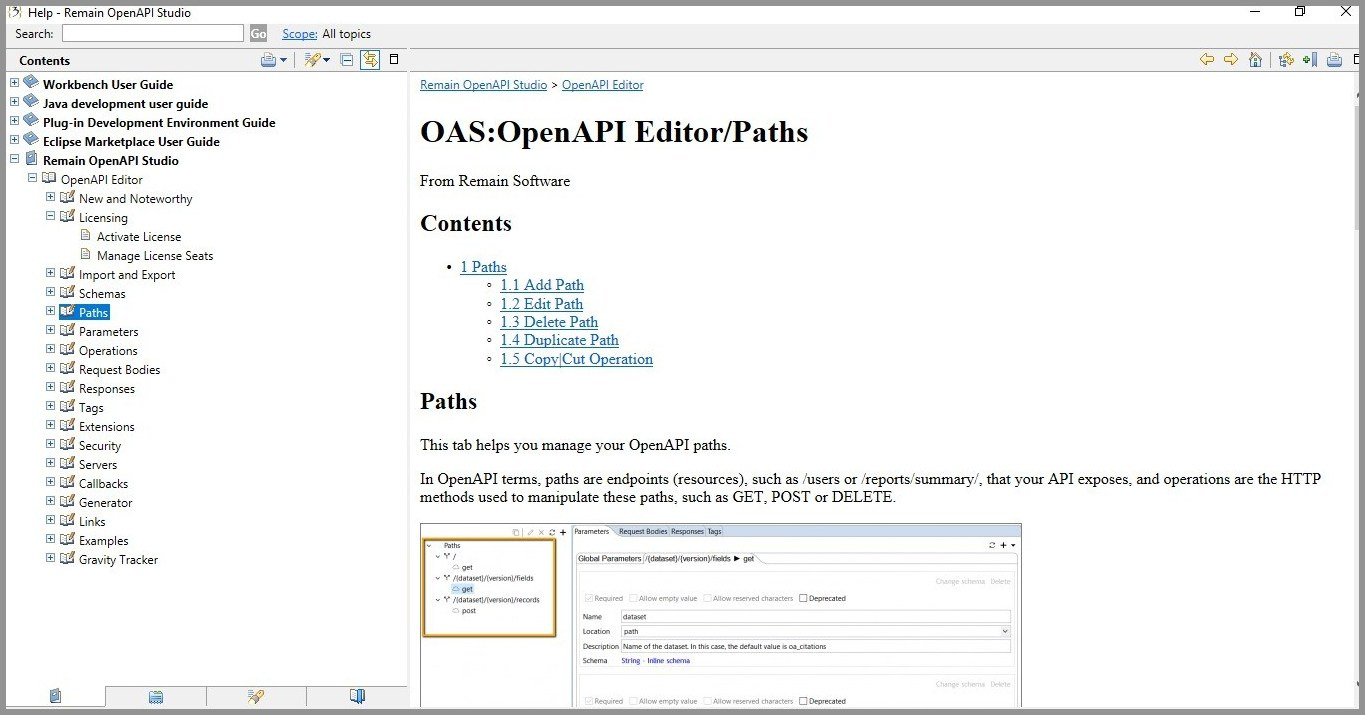Click the Print topics icon in Contents toolbar

(268, 60)
